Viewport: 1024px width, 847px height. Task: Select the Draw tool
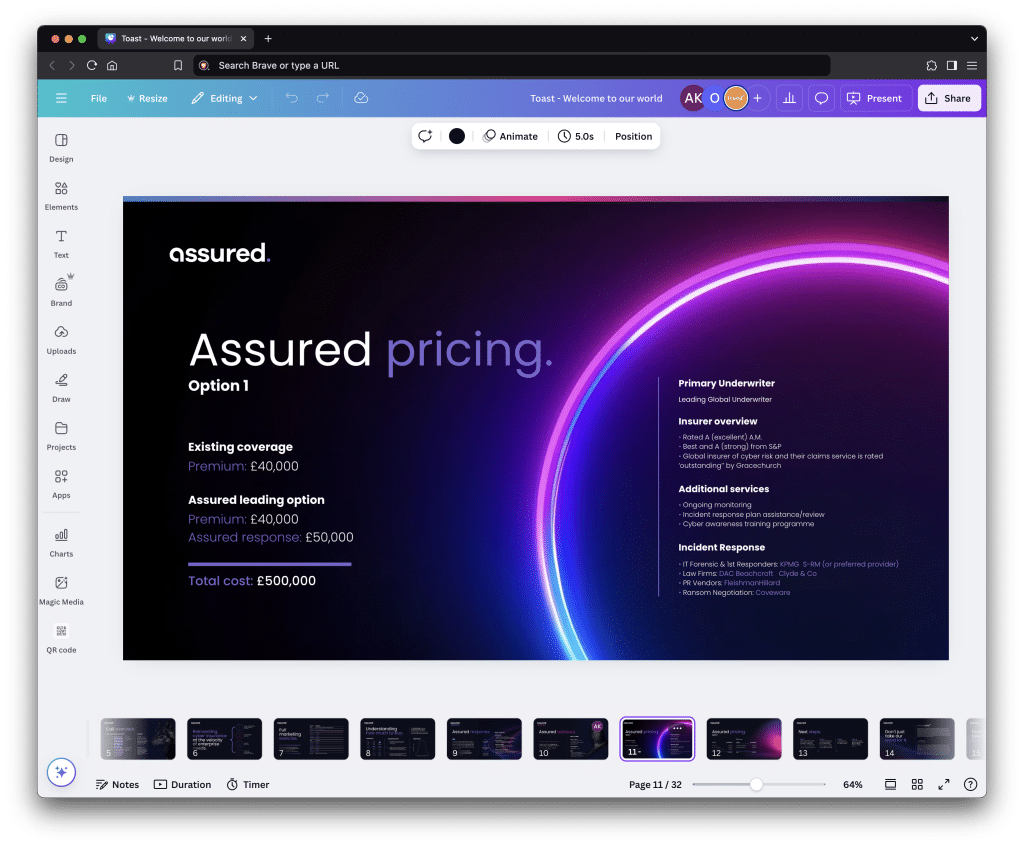[61, 388]
